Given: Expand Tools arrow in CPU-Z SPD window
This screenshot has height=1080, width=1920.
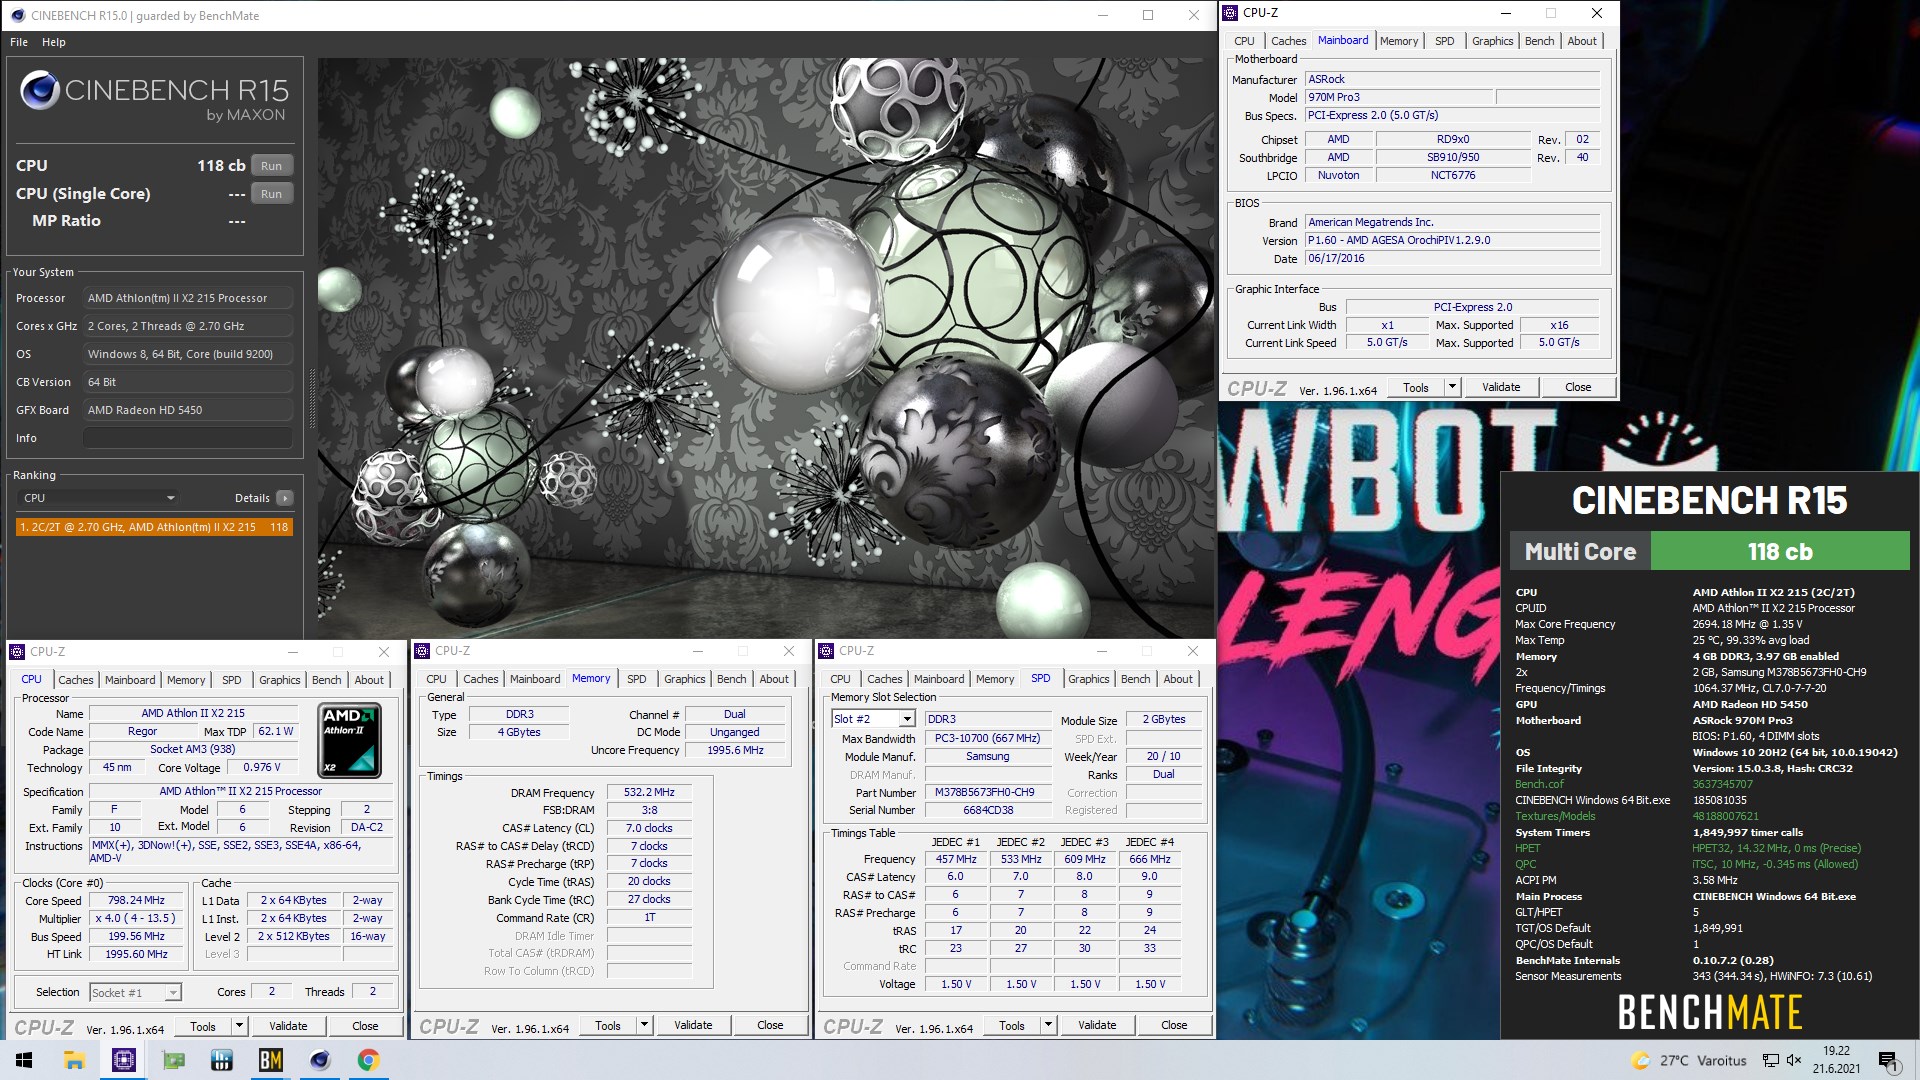Looking at the screenshot, I should 1048,1025.
